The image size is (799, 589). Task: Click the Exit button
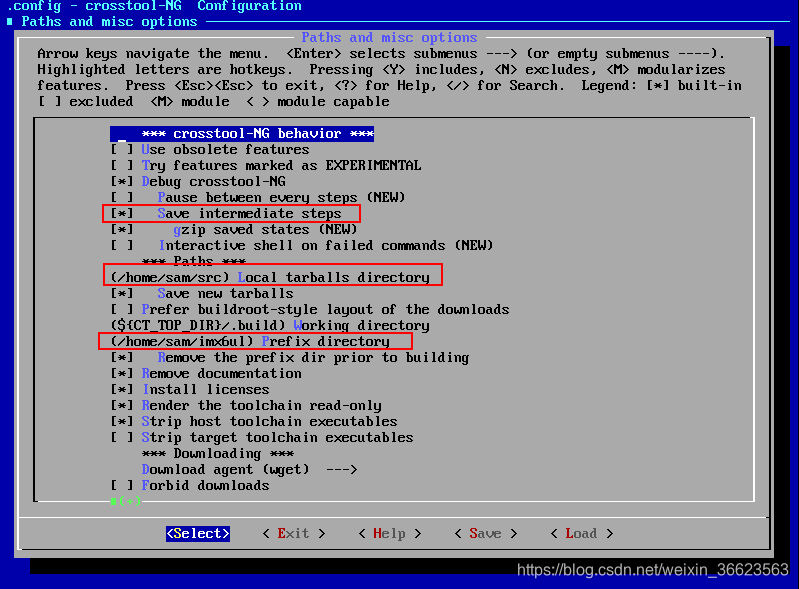(294, 533)
